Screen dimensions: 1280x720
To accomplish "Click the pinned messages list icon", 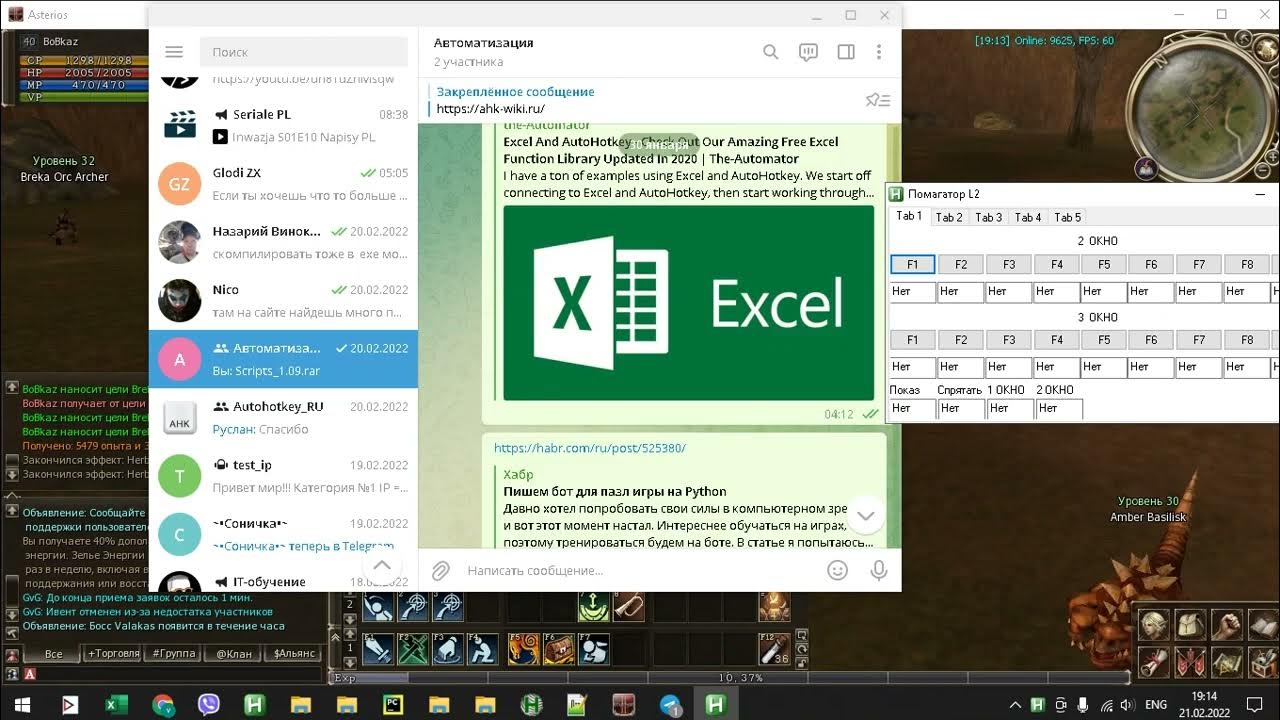I will click(x=878, y=100).
